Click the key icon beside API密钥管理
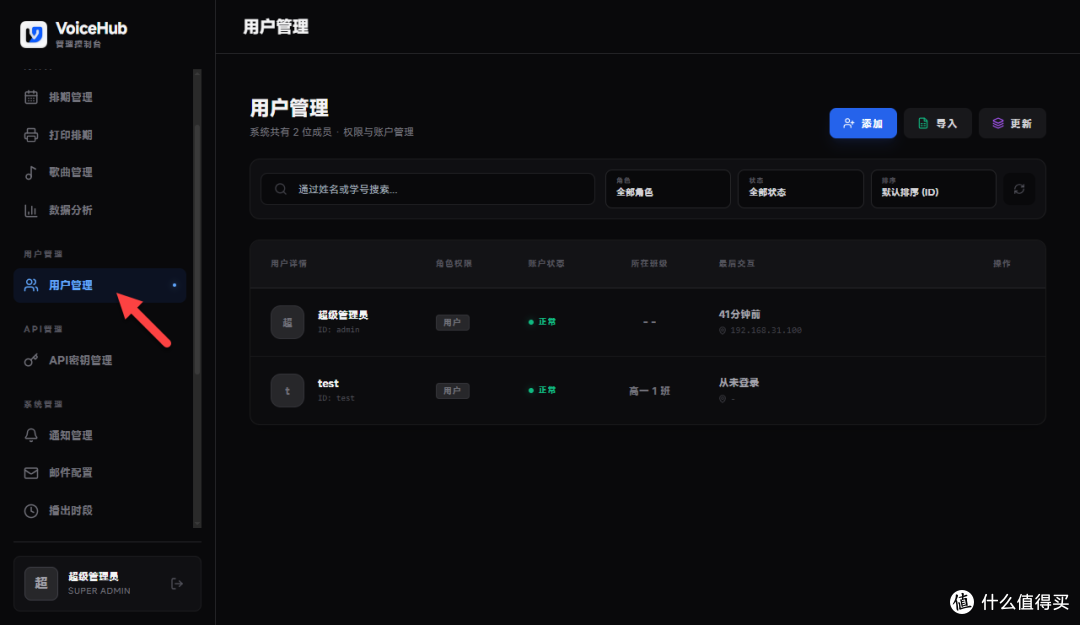 point(31,360)
